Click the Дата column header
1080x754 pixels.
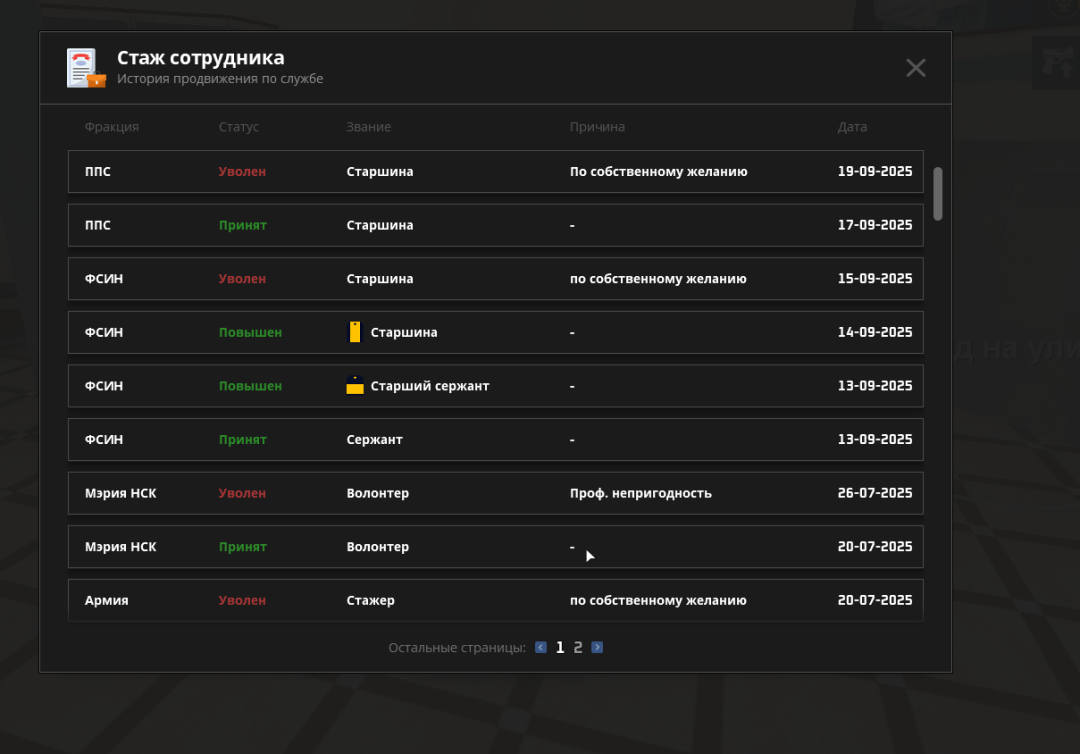(x=852, y=127)
